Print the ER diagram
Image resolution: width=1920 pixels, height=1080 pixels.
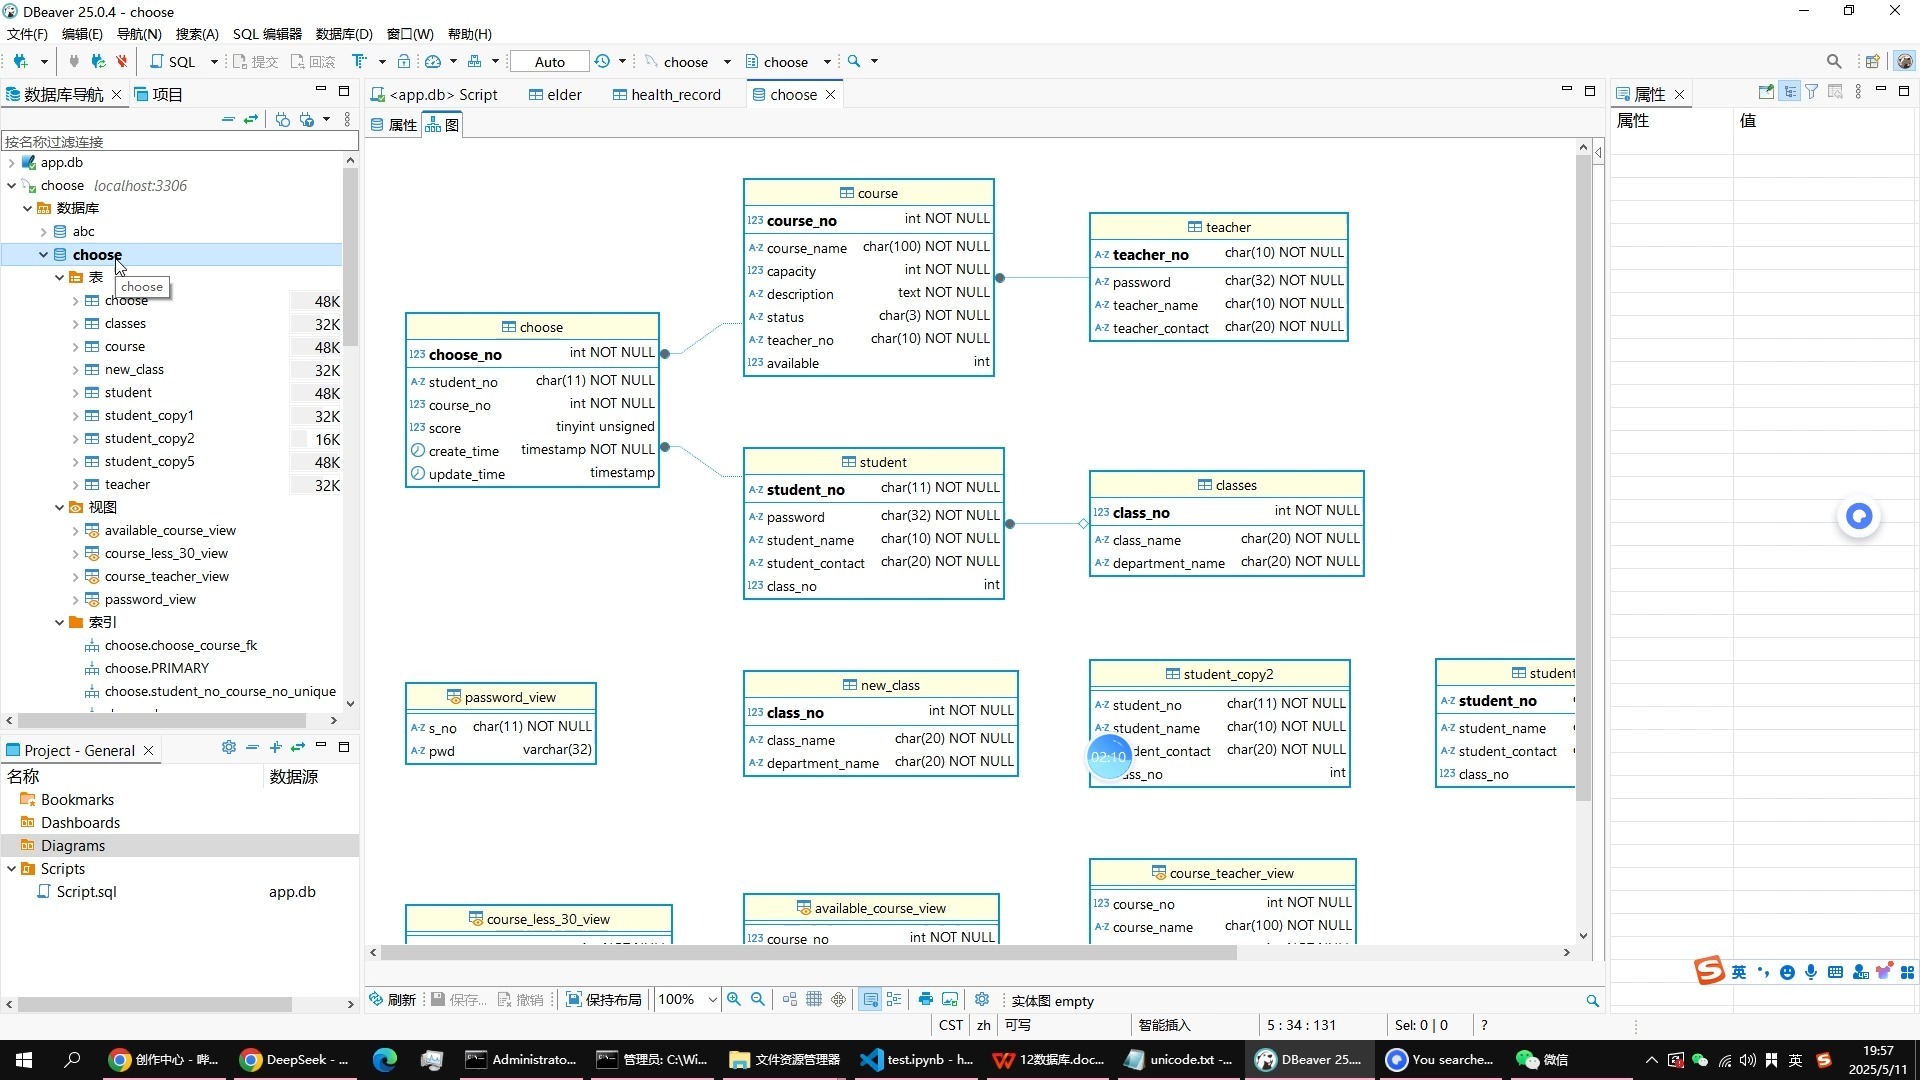click(x=925, y=1000)
